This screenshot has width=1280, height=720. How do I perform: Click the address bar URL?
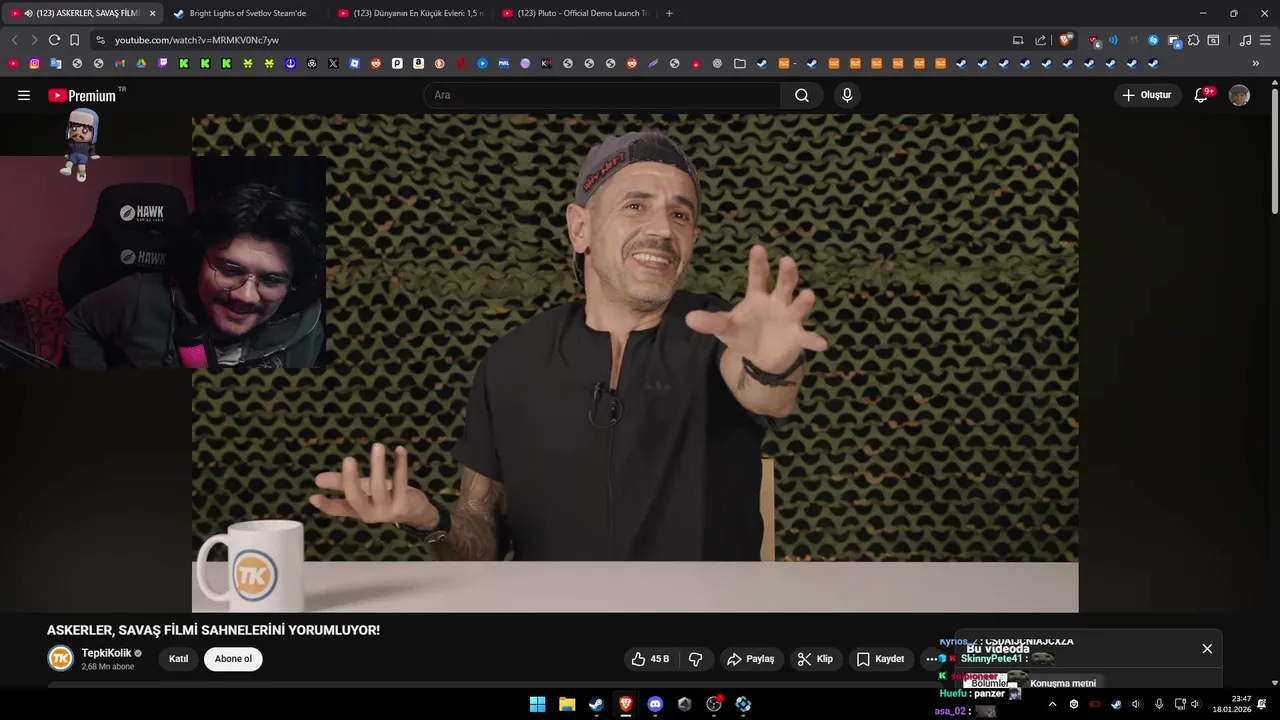point(197,40)
